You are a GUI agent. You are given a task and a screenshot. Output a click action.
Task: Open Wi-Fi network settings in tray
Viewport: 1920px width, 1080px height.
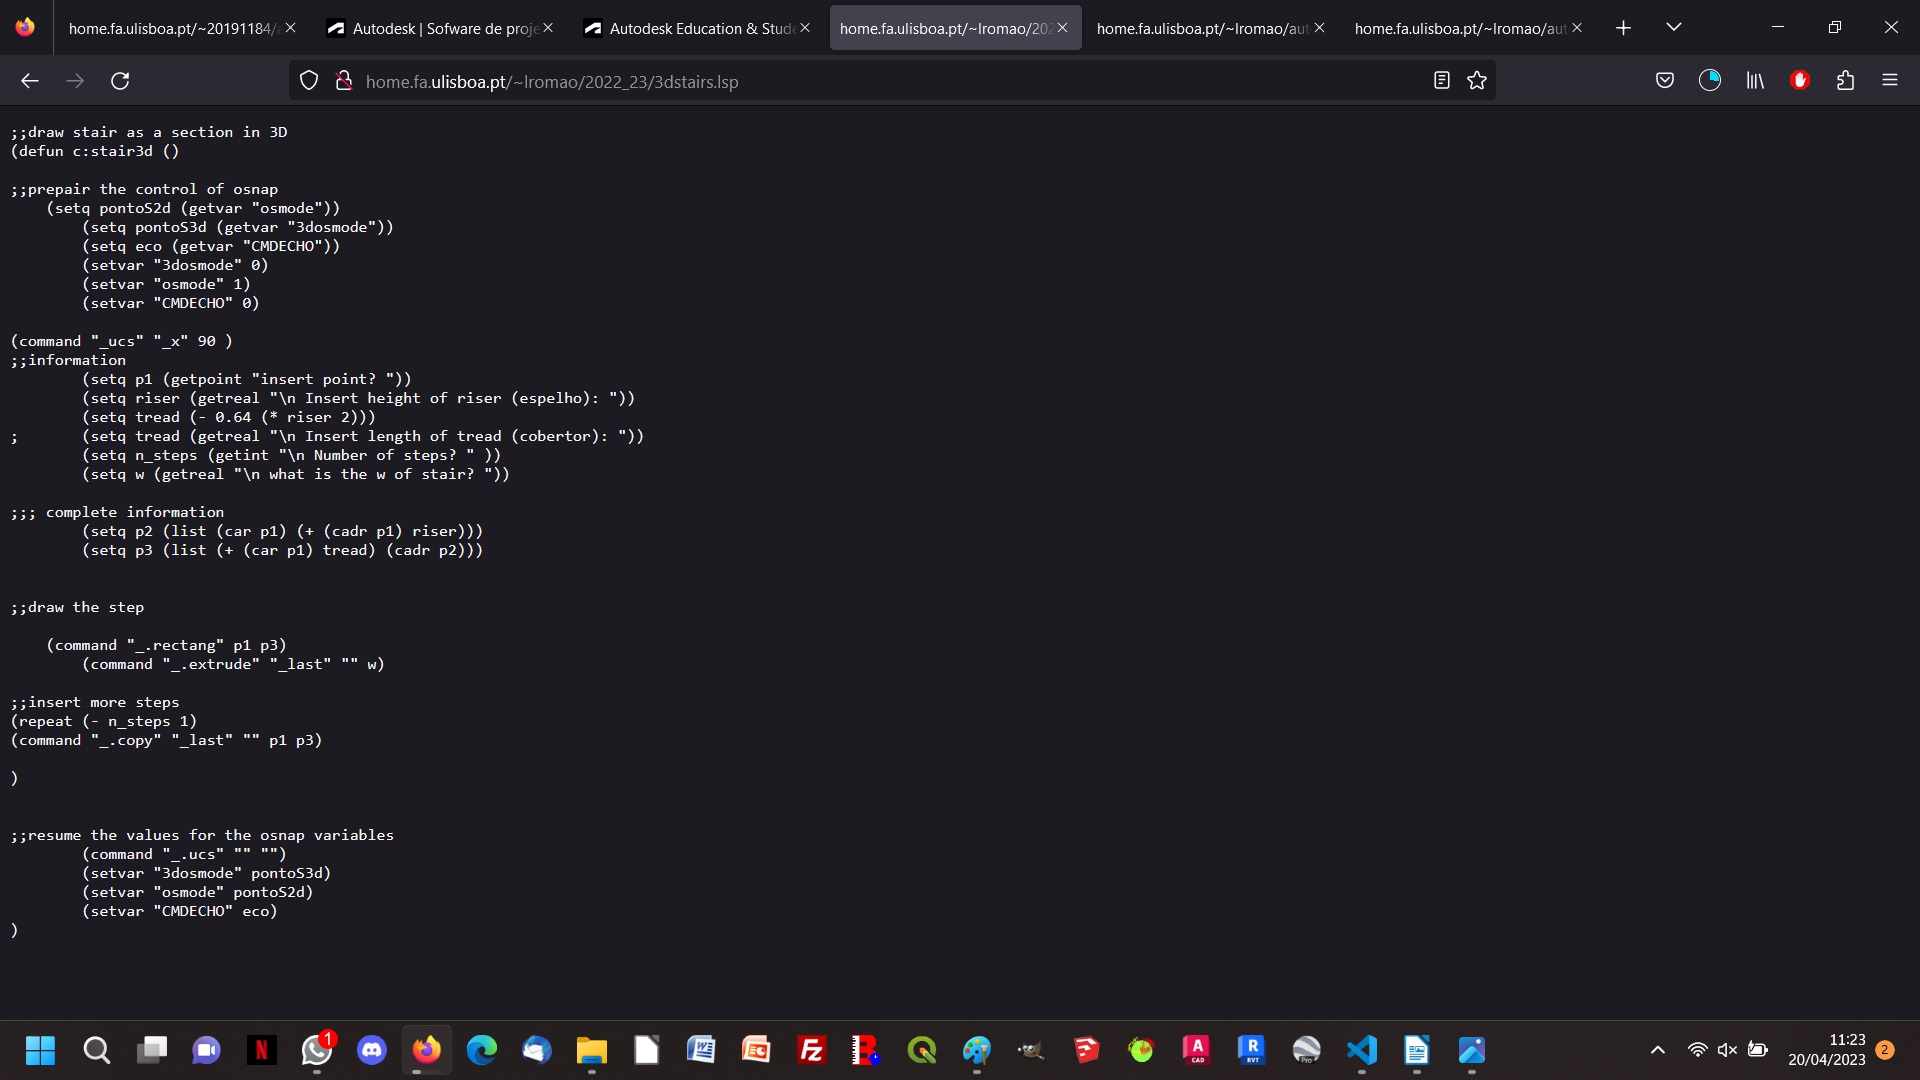tap(1697, 1050)
